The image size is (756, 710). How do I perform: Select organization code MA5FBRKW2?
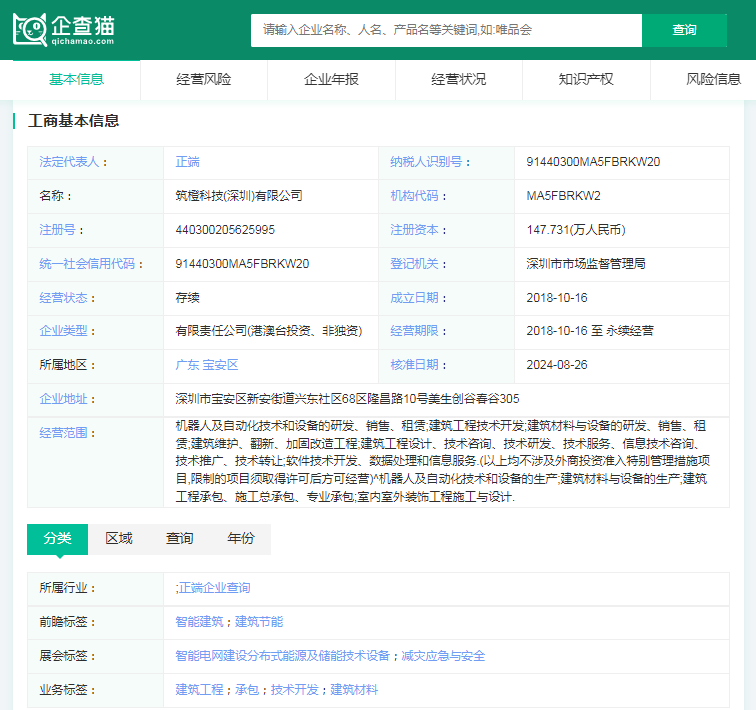563,196
